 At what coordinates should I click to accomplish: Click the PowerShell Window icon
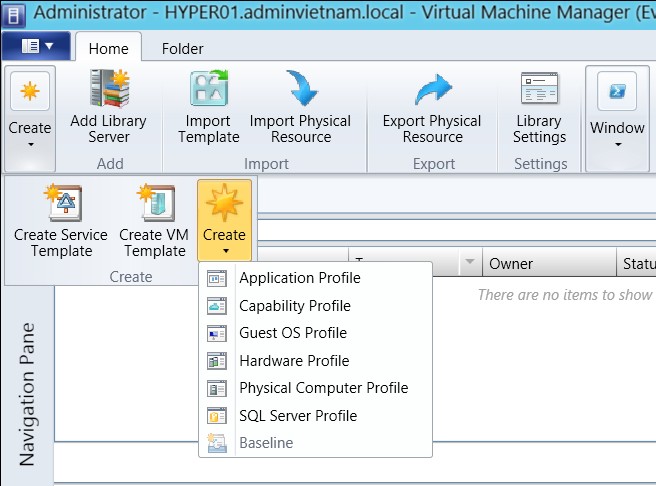coord(617,91)
